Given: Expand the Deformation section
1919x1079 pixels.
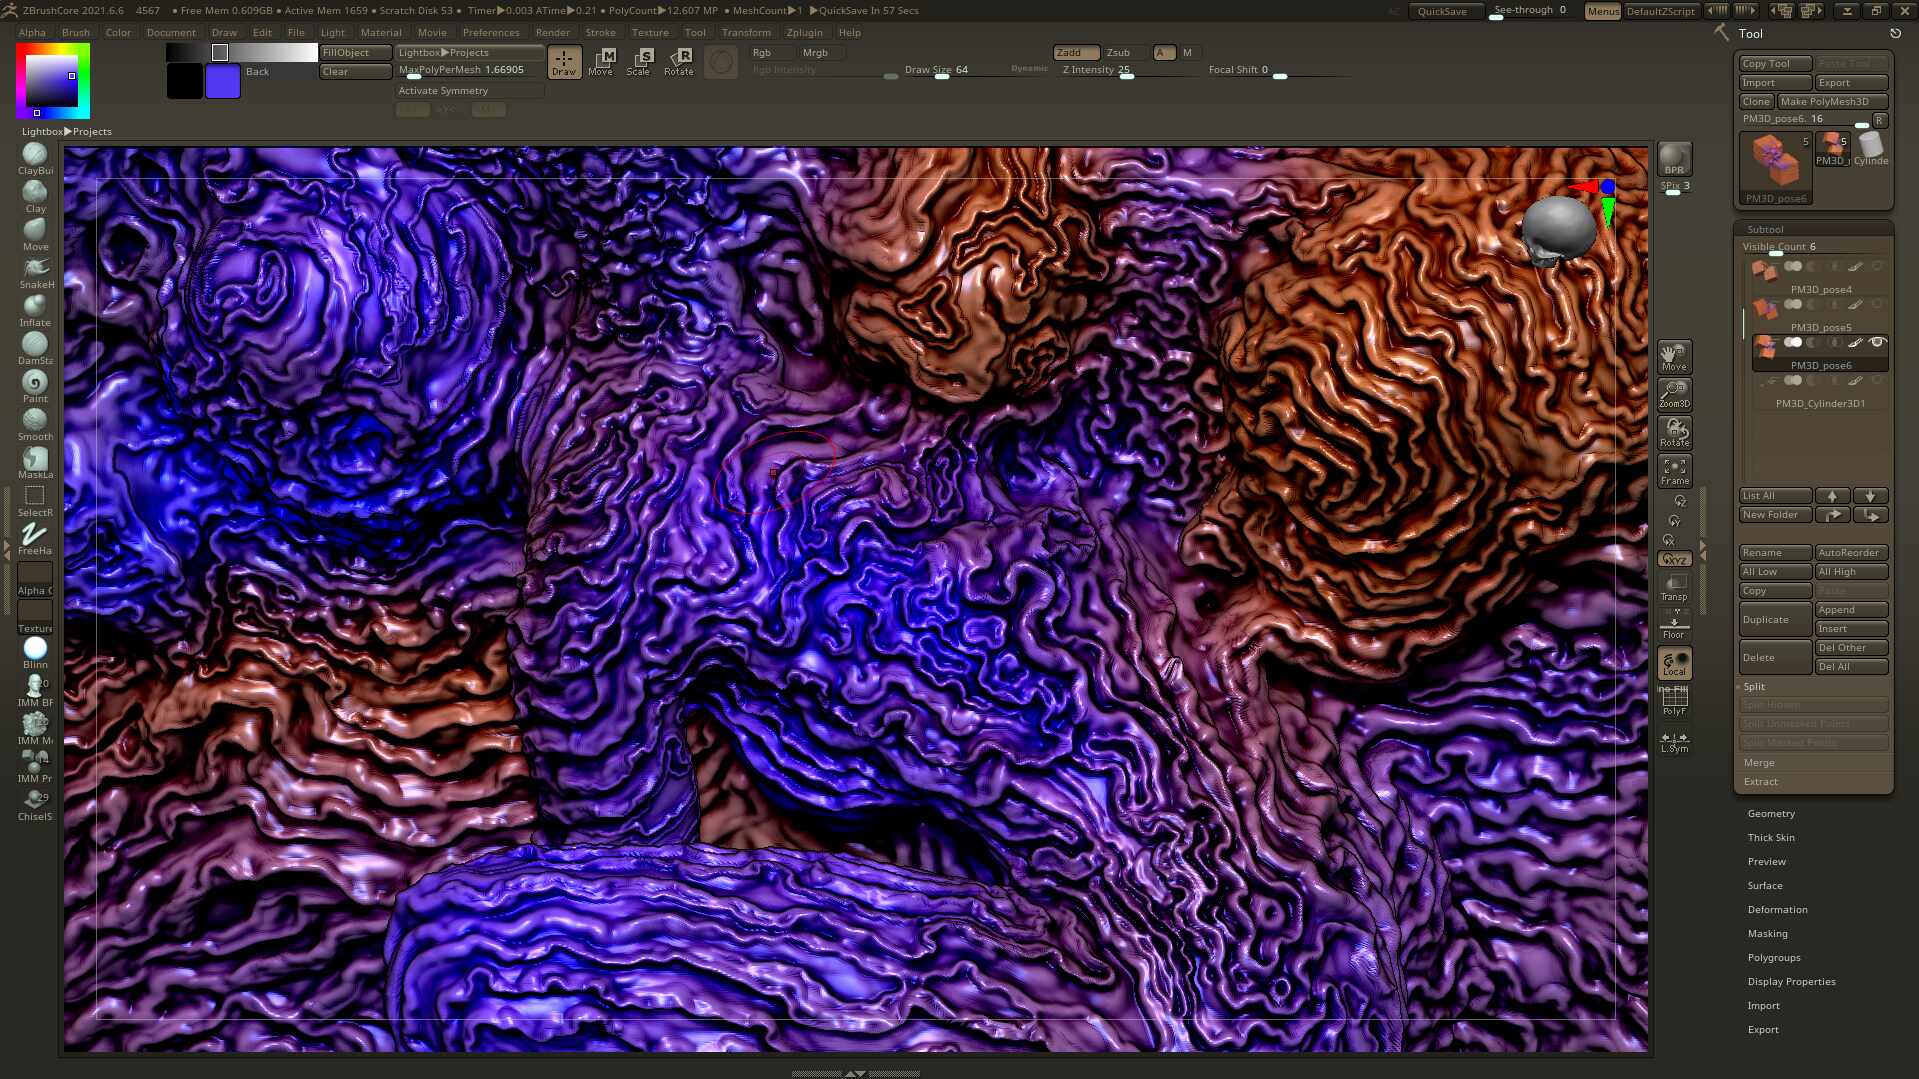Looking at the screenshot, I should pyautogui.click(x=1777, y=909).
